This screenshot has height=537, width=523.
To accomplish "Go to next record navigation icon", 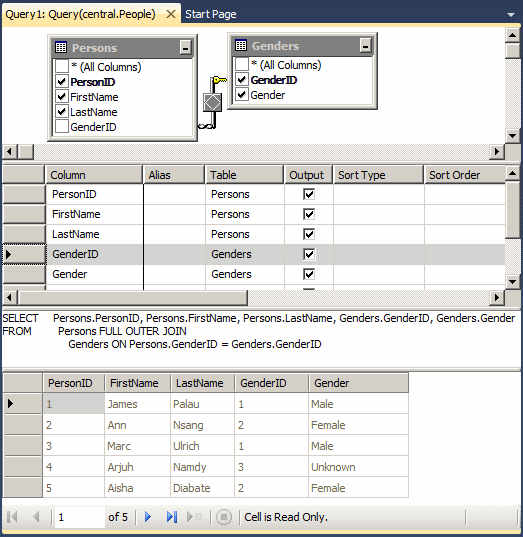I will pos(148,517).
